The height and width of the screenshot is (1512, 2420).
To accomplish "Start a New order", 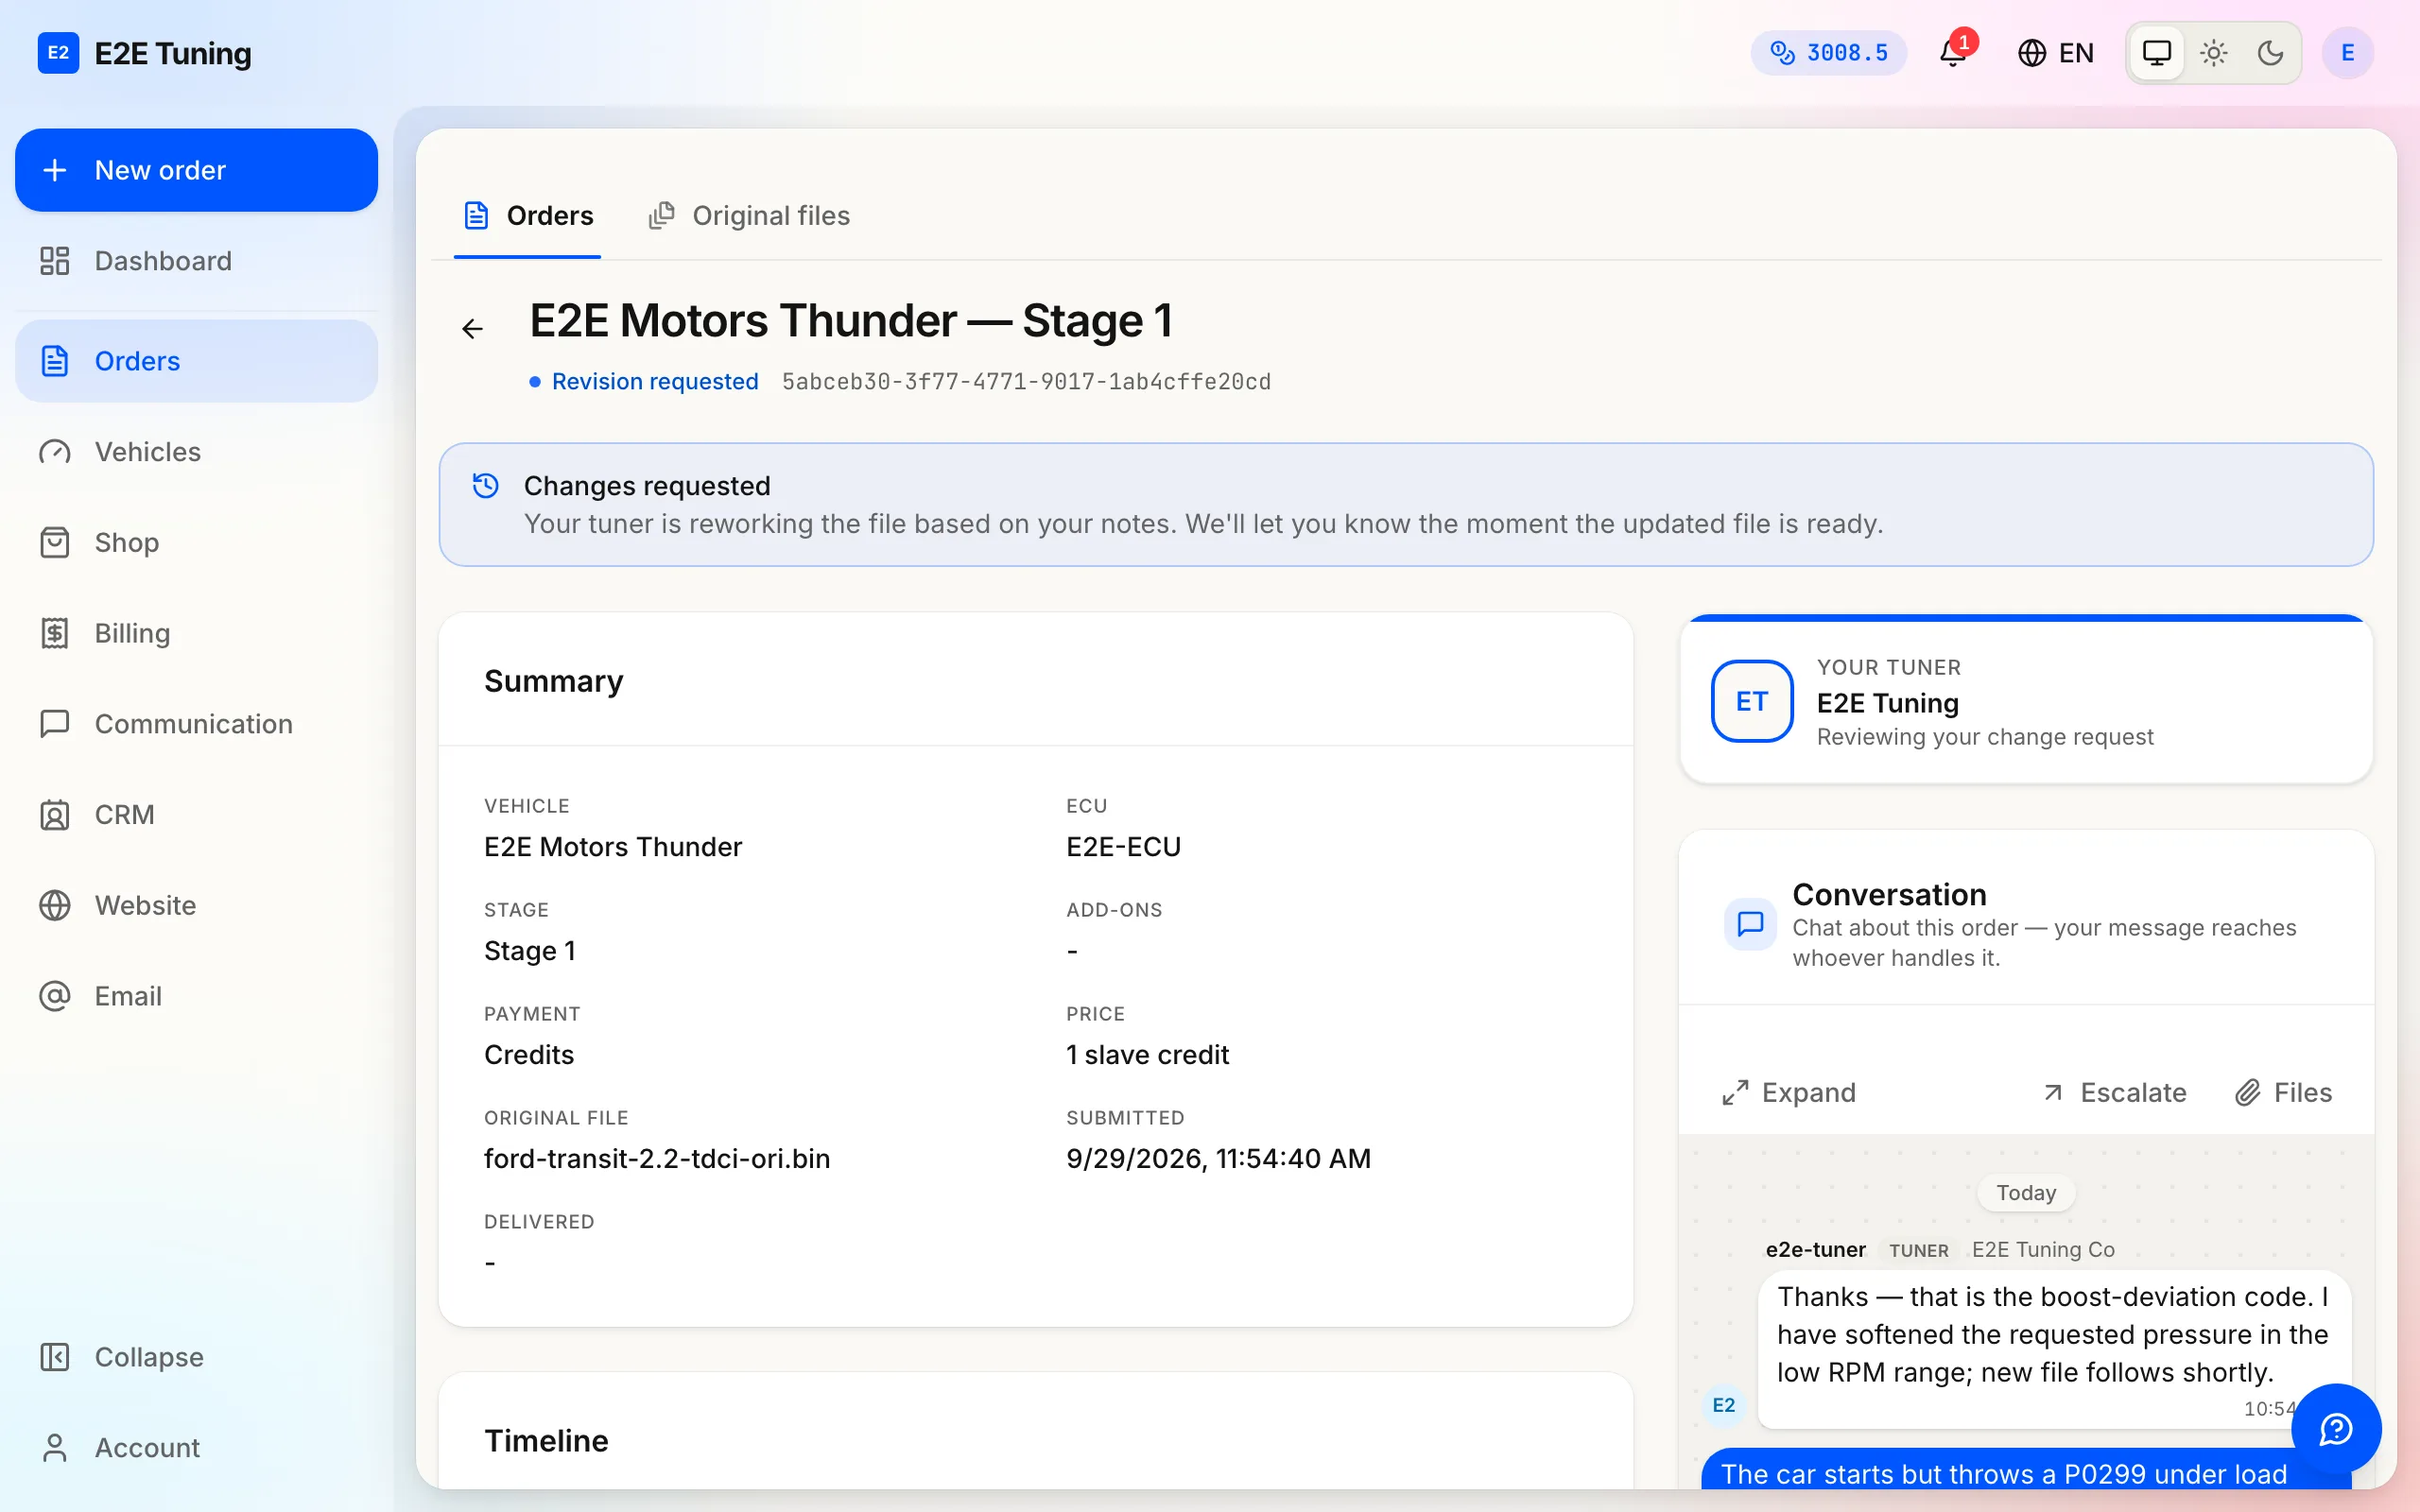I will click(x=197, y=170).
